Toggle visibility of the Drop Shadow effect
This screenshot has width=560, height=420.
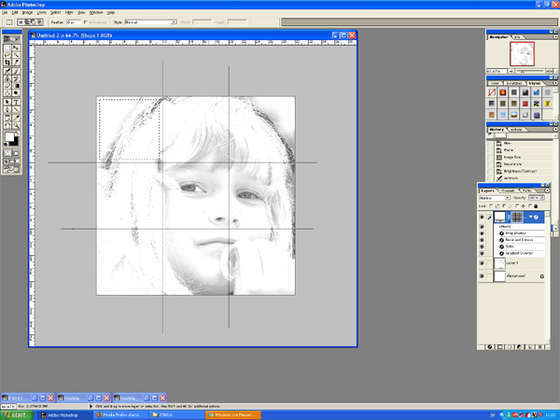[482, 233]
